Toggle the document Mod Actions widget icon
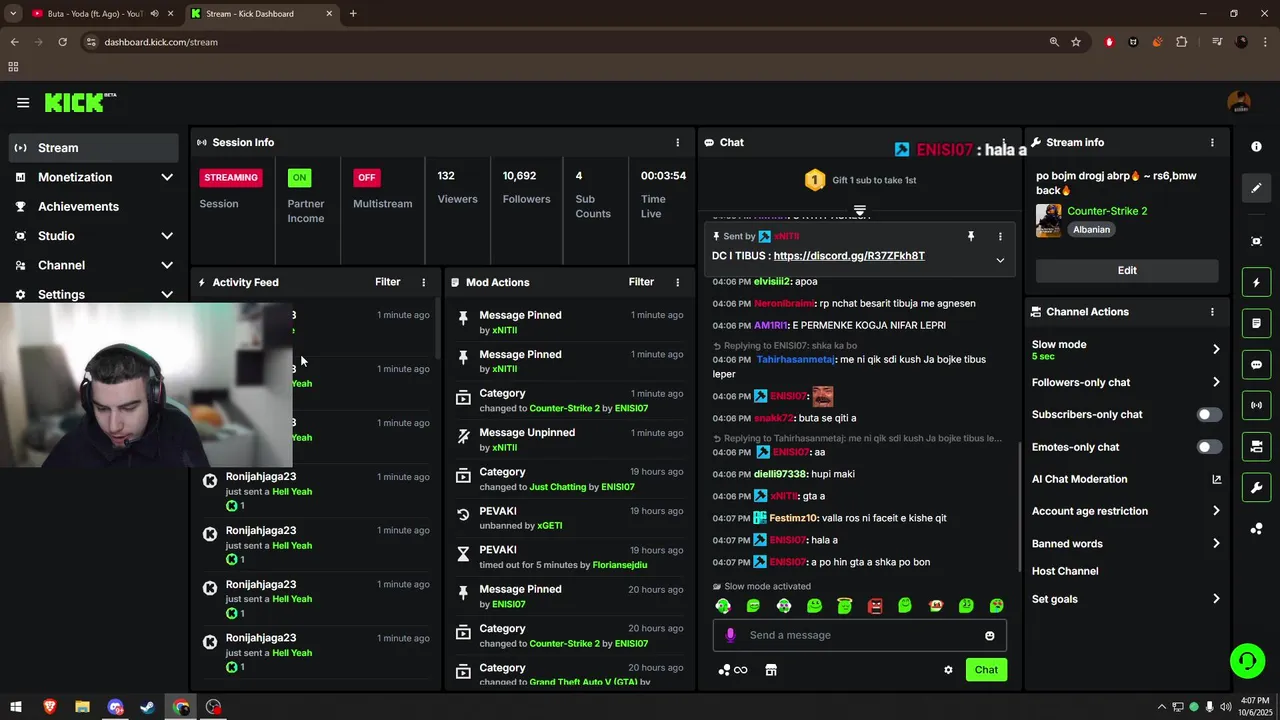 tap(1256, 324)
